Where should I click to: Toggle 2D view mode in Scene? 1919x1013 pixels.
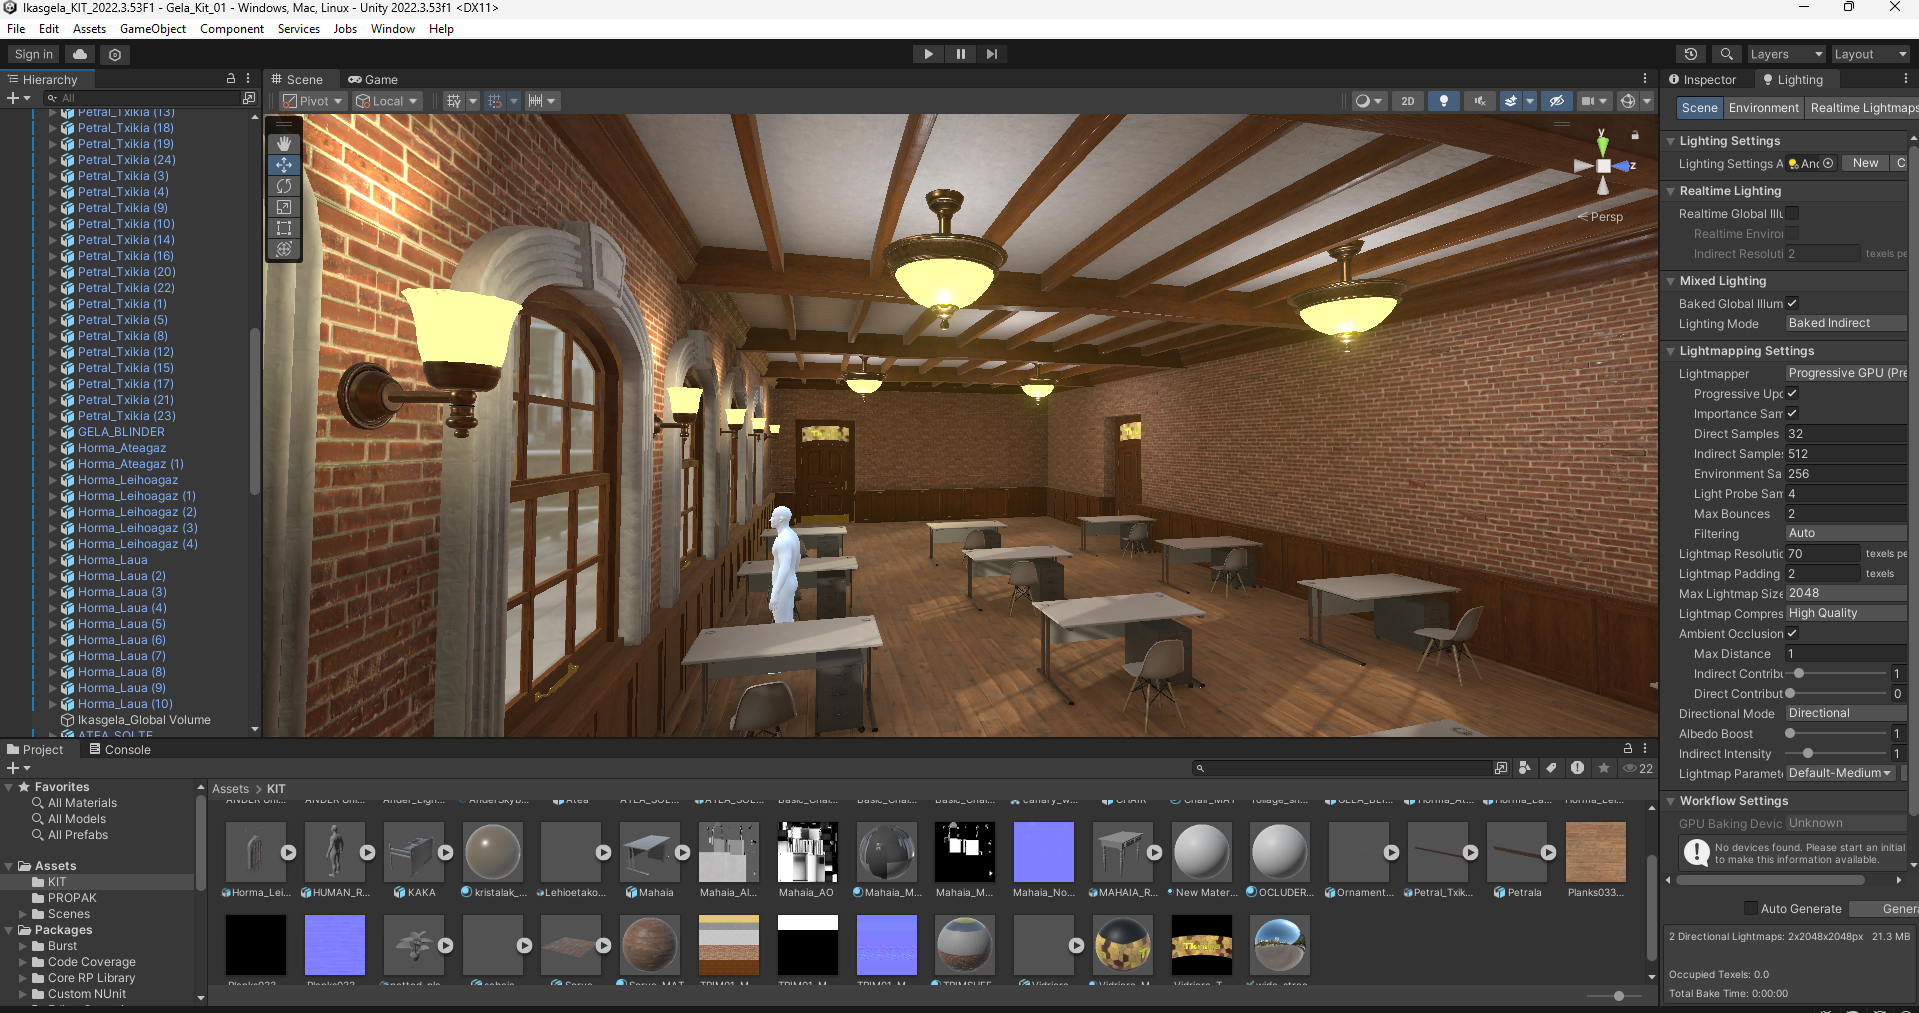tap(1408, 101)
